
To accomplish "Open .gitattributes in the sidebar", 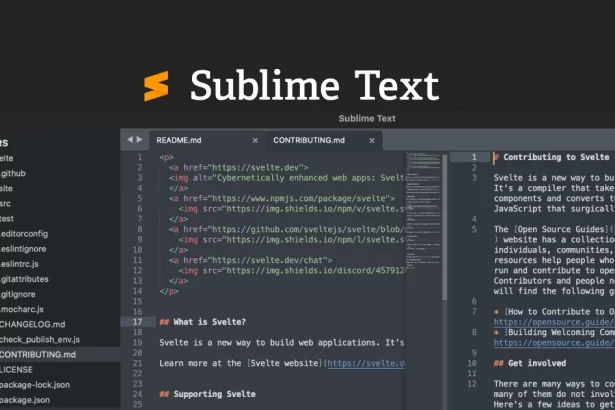I will tap(24, 279).
